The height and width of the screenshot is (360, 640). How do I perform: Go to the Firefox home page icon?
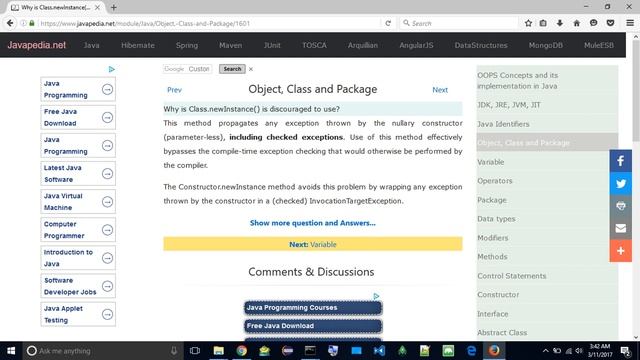click(x=576, y=23)
